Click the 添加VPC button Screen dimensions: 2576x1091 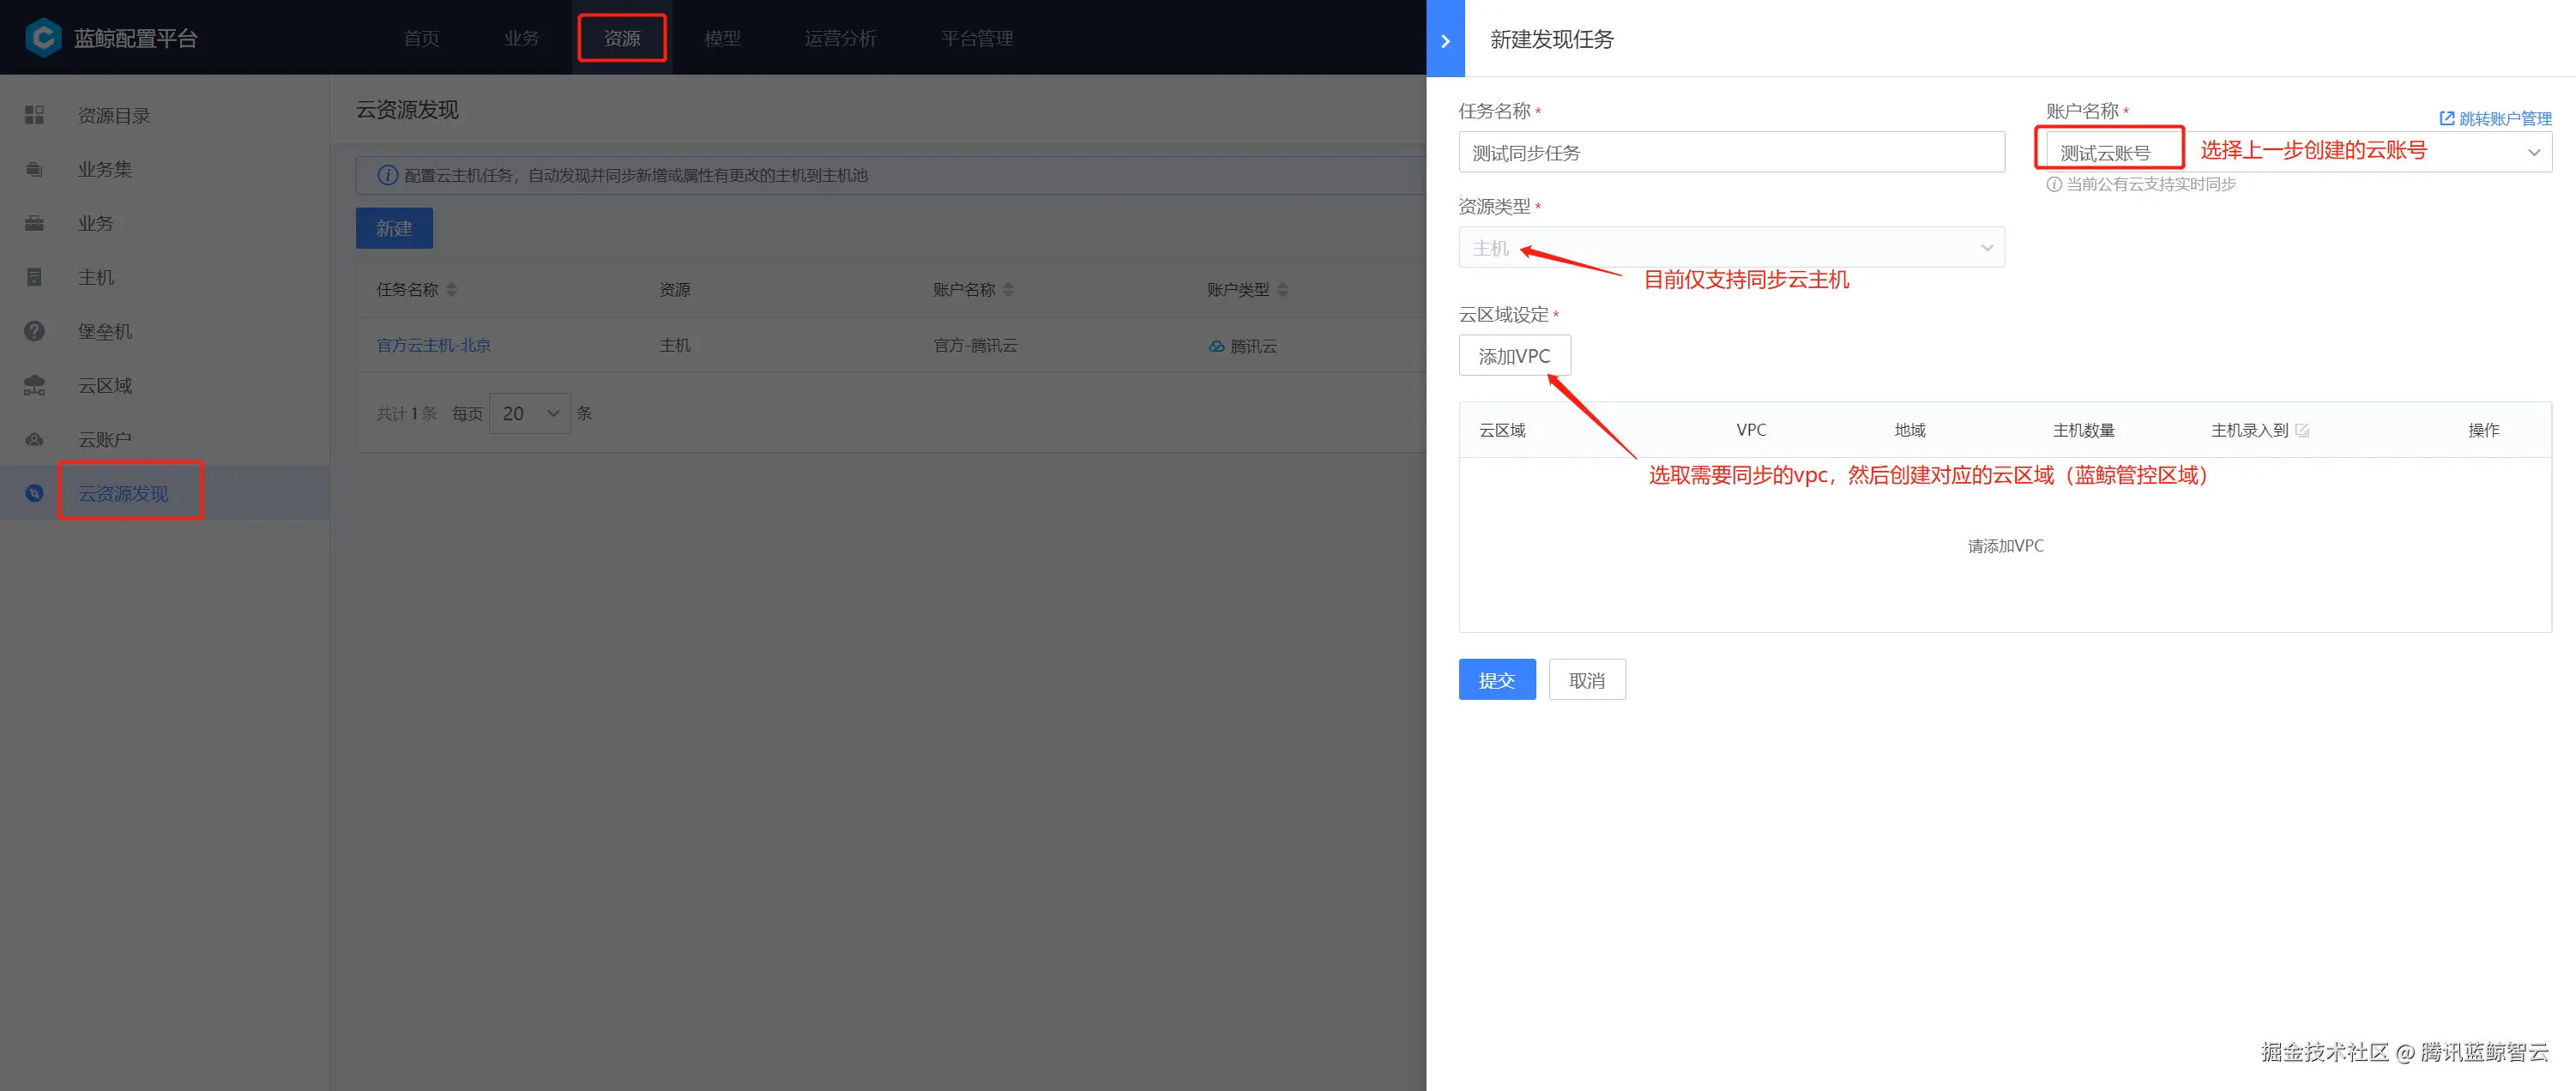click(x=1513, y=356)
